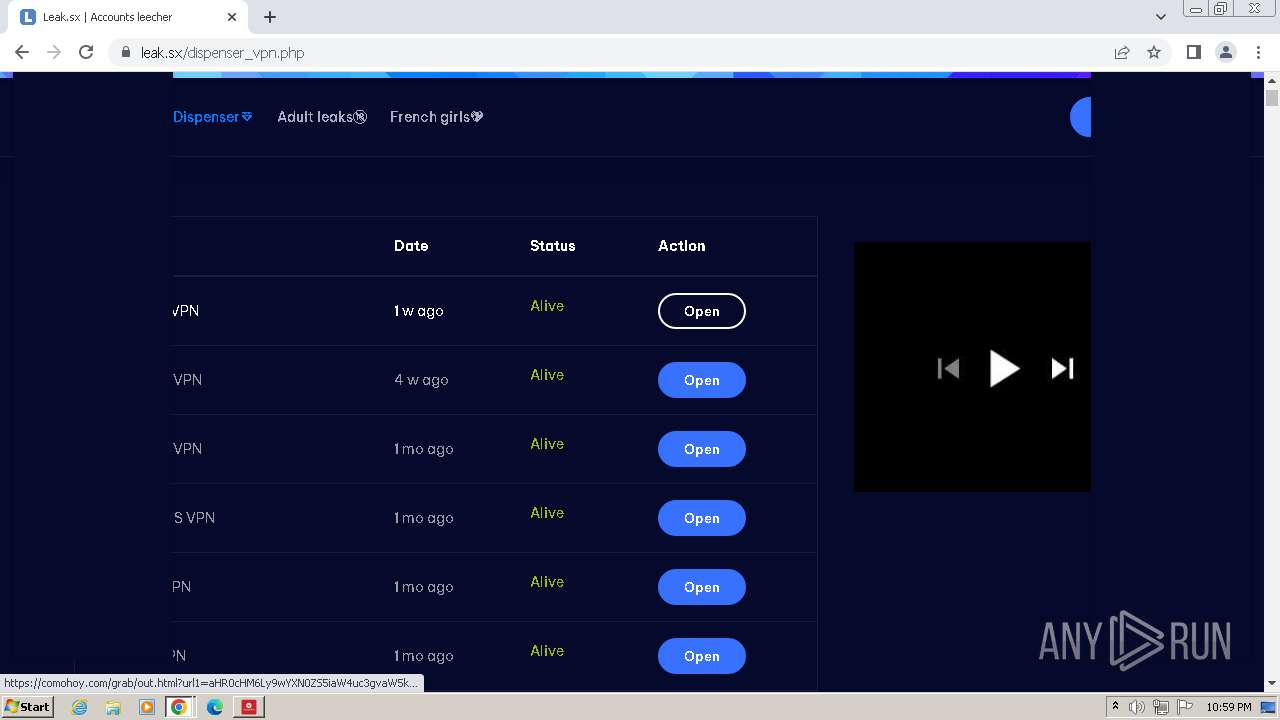This screenshot has width=1280, height=720.
Task: Select the Leak.sx Accounts leecher tab
Action: point(128,17)
